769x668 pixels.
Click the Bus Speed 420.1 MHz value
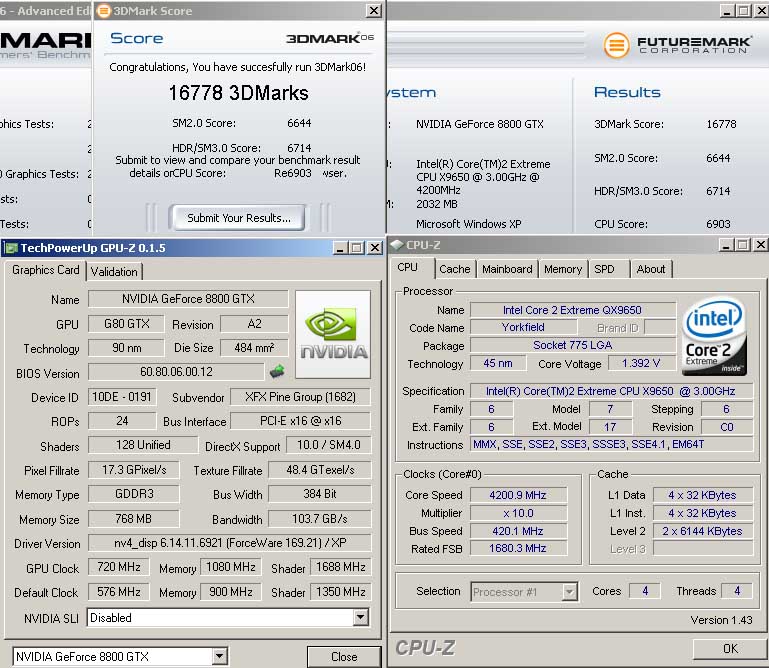(x=518, y=531)
